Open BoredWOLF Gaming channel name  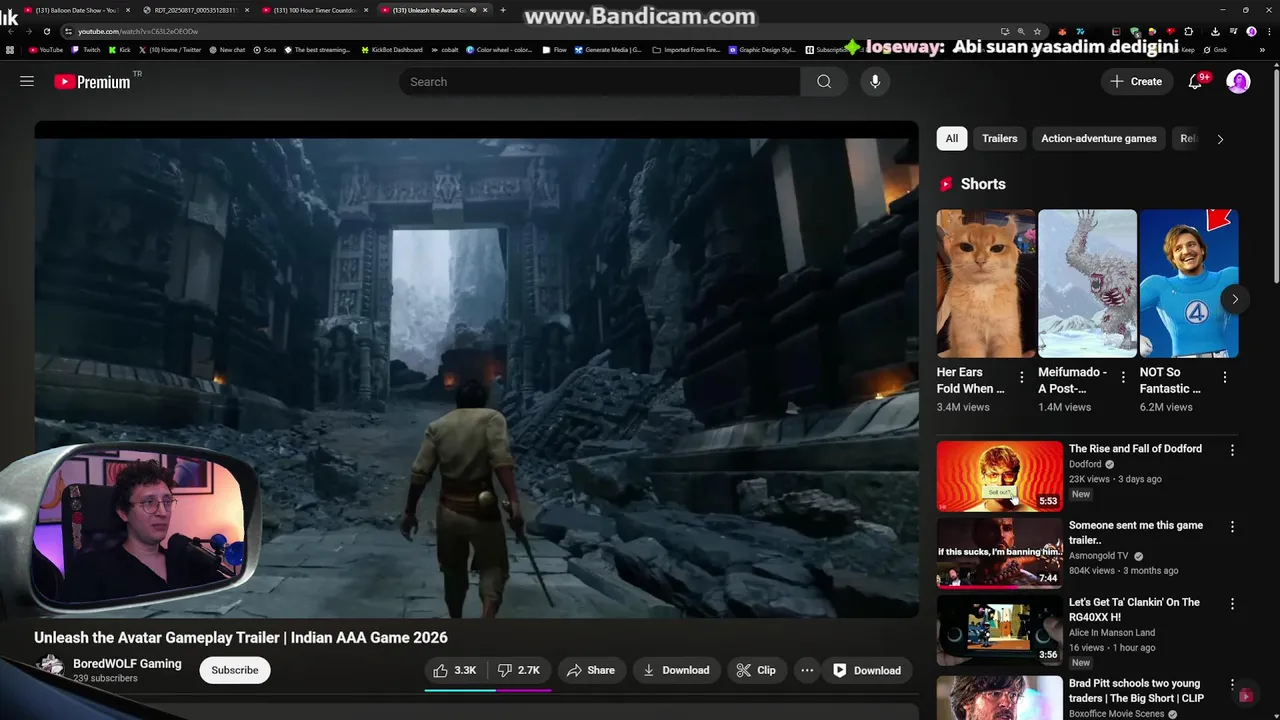127,663
